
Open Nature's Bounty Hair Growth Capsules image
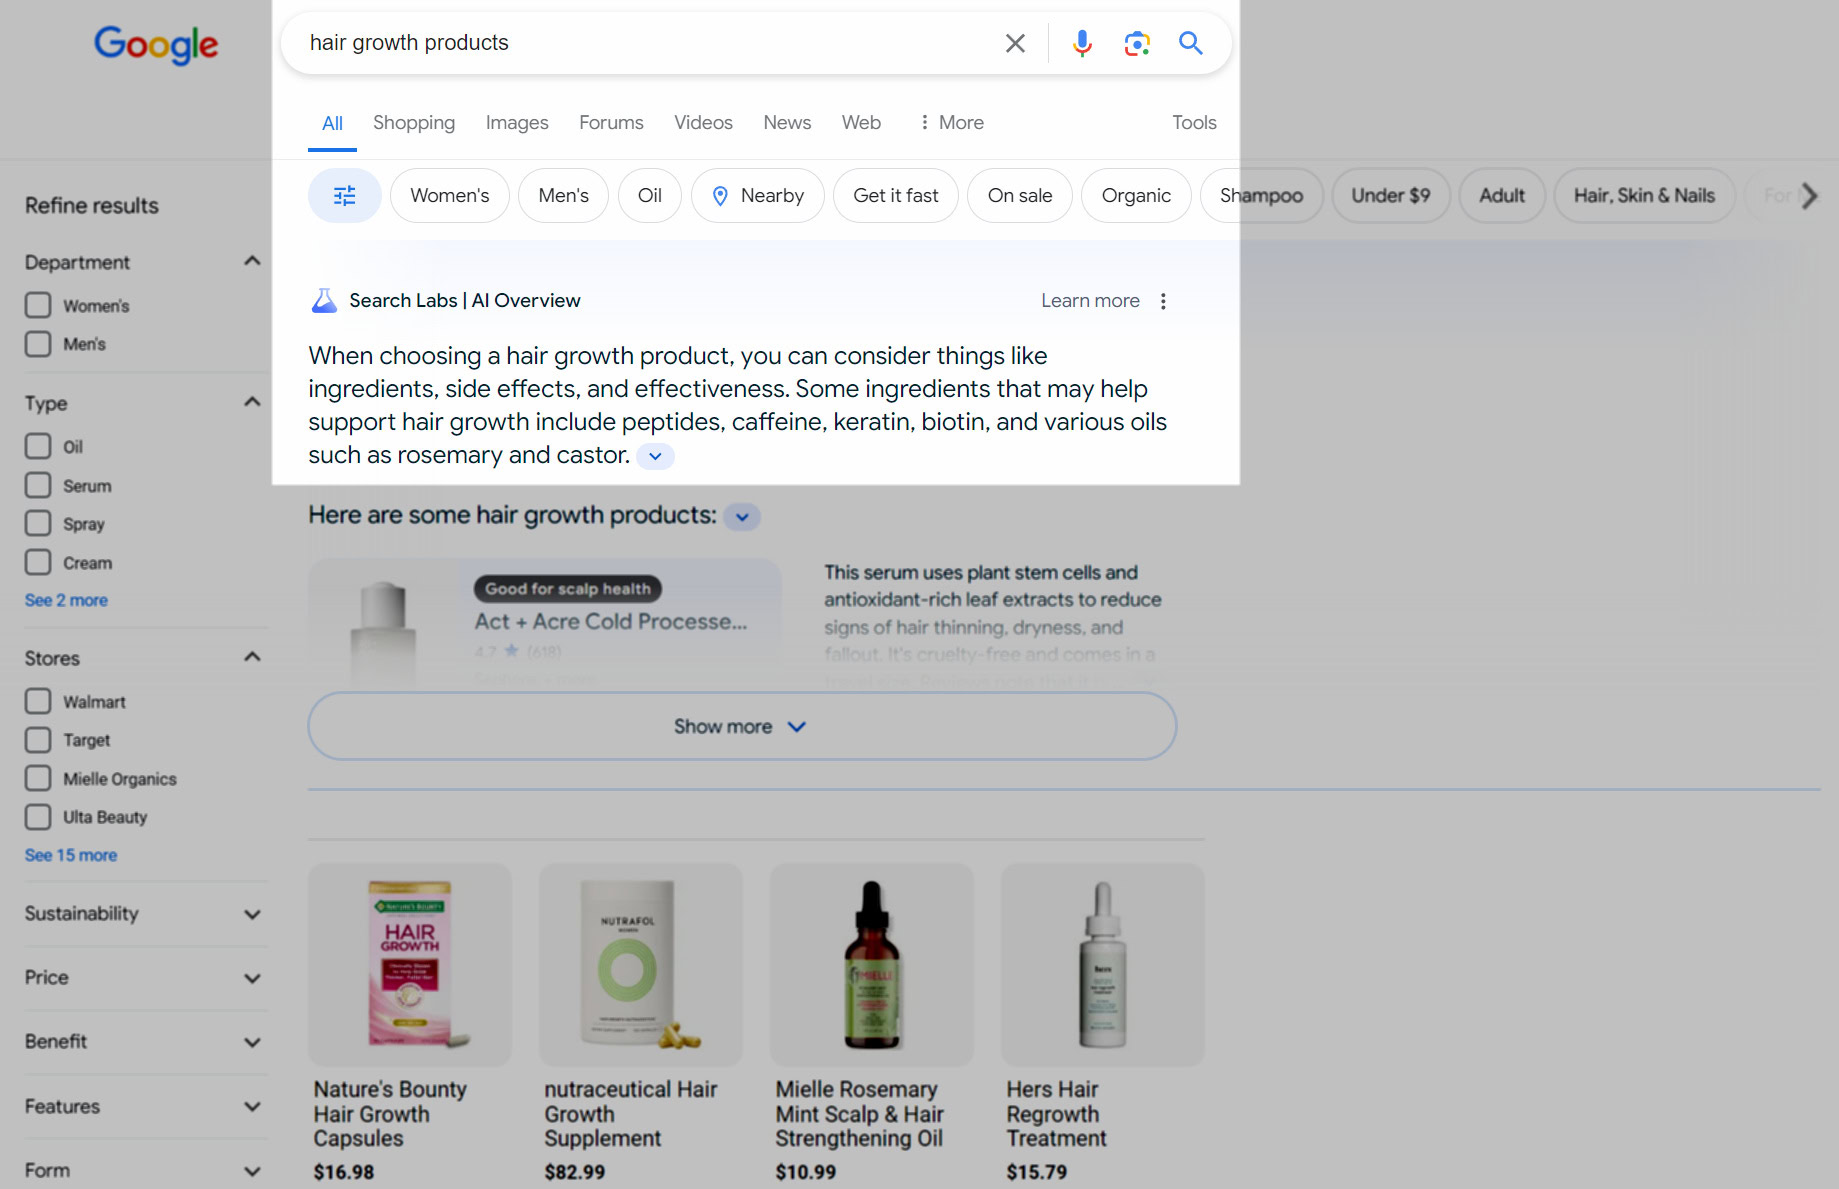click(x=410, y=965)
